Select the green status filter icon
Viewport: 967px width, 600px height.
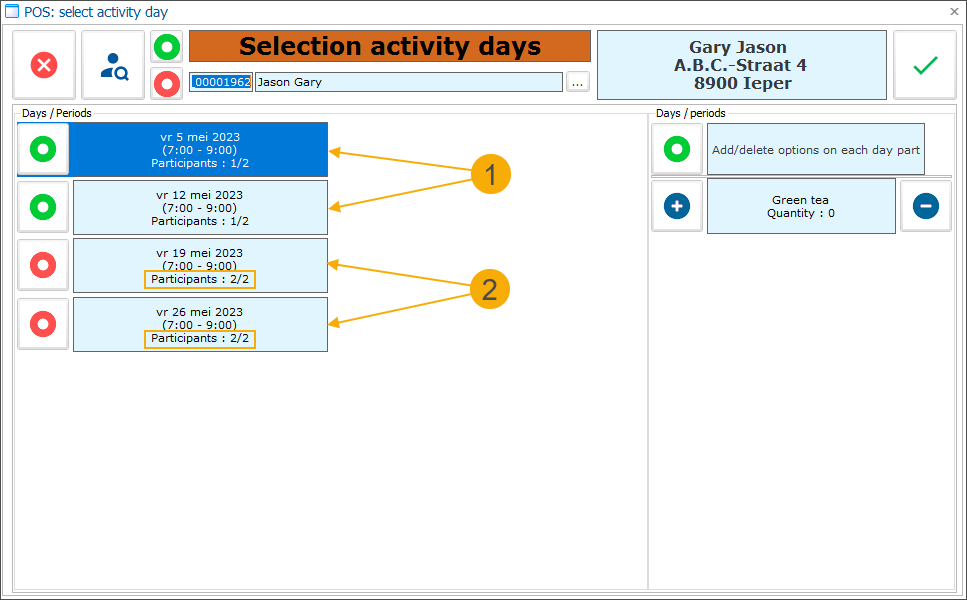[166, 46]
